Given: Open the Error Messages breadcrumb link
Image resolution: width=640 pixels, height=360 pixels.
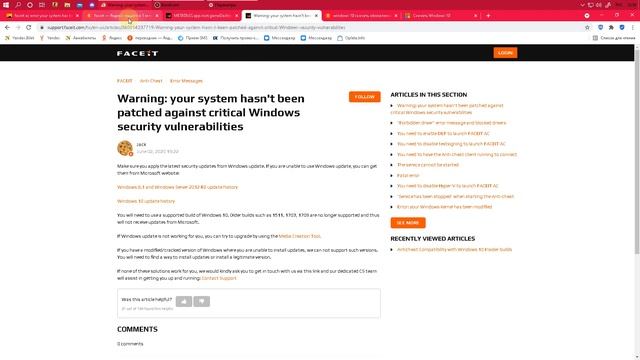Looking at the screenshot, I should [186, 81].
